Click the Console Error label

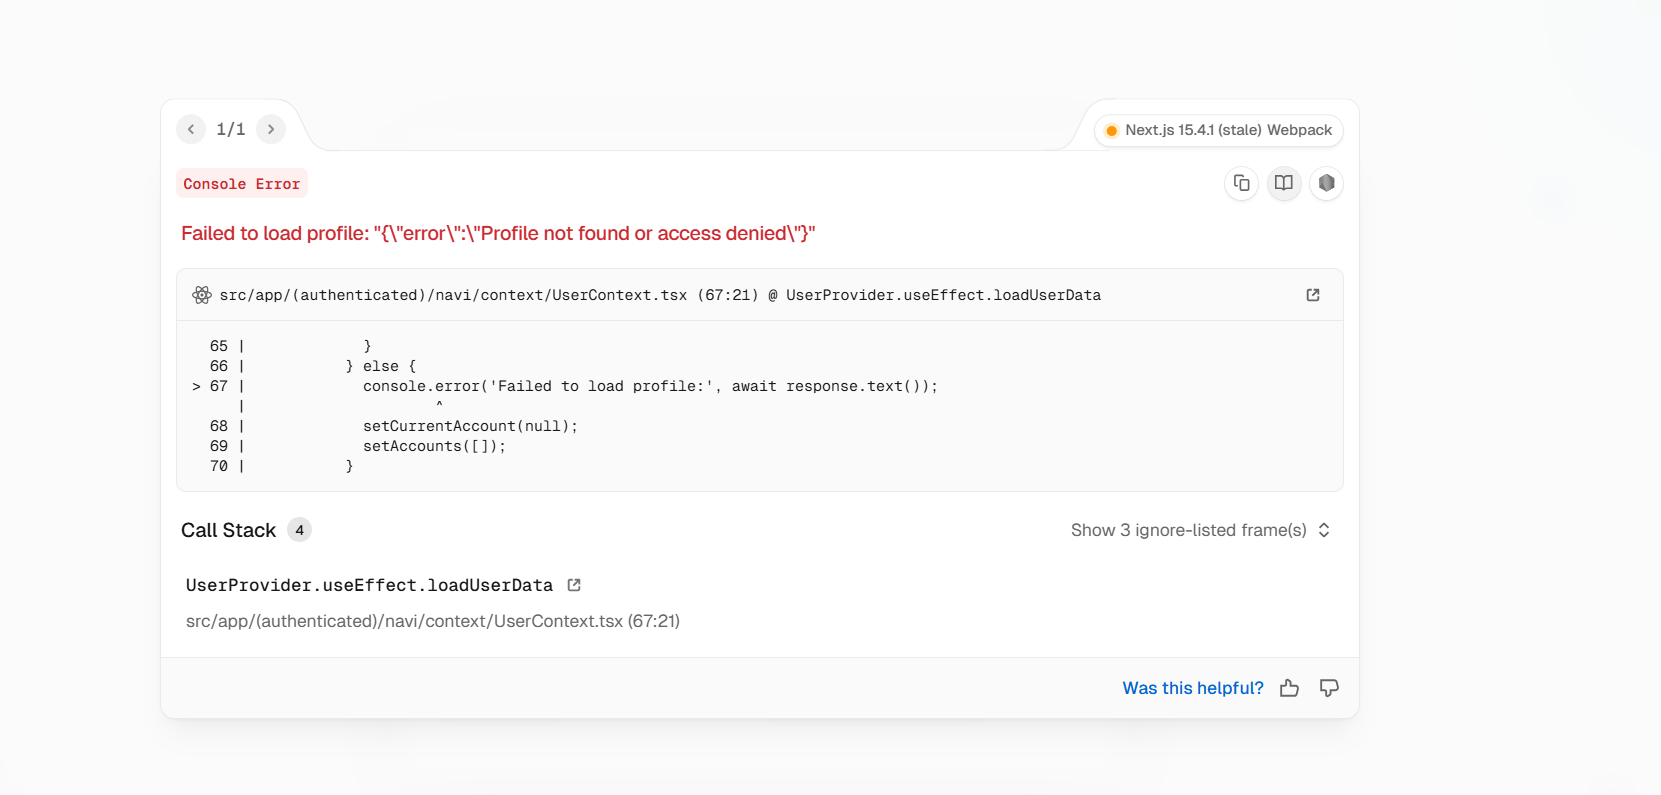point(241,184)
